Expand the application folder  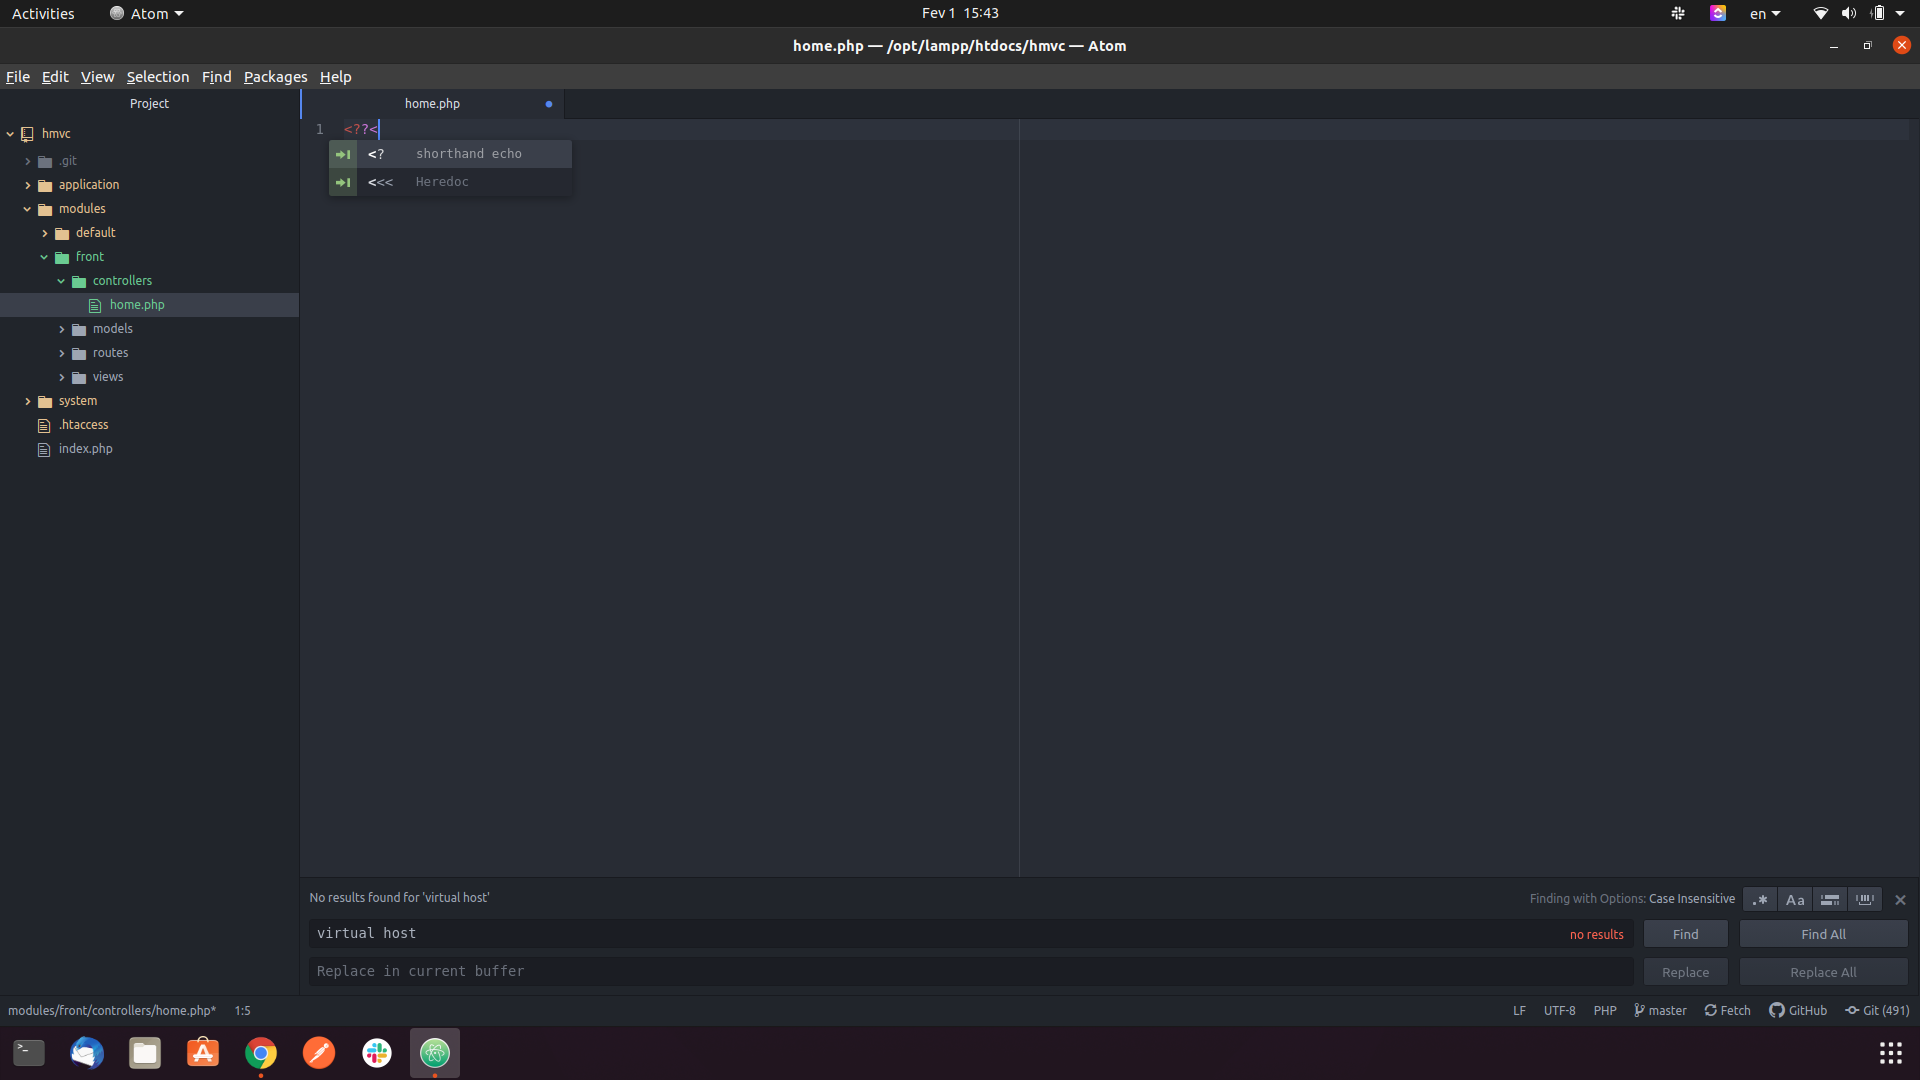point(28,185)
